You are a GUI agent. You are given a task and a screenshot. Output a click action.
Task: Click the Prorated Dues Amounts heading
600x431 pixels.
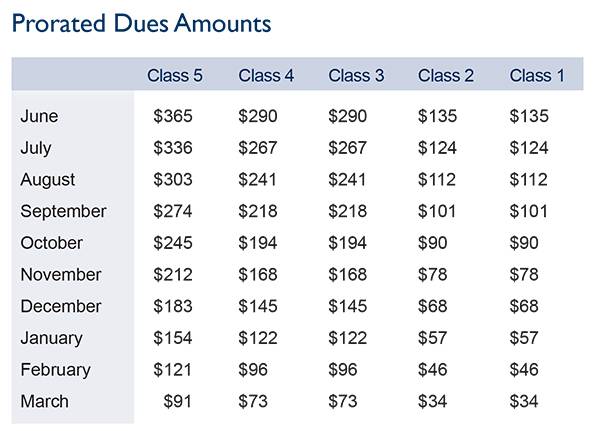142,24
